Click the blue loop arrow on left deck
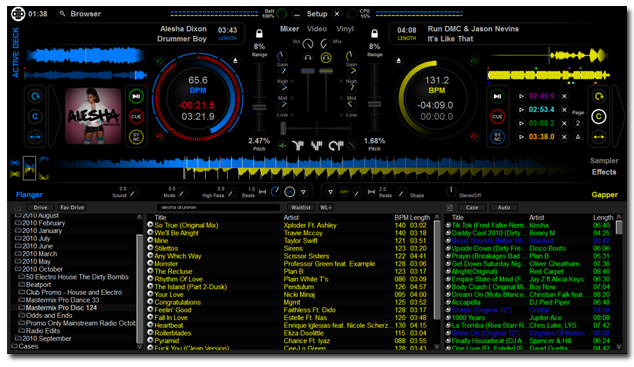This screenshot has height=367, width=634. [x=35, y=96]
